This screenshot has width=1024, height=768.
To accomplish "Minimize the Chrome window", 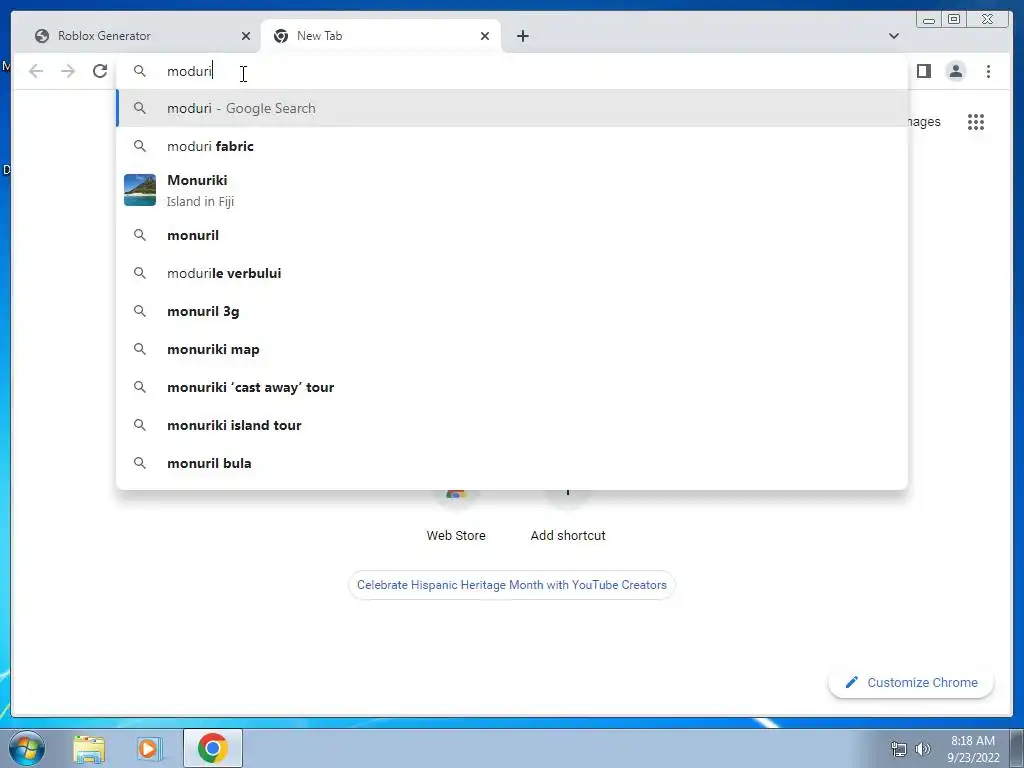I will pyautogui.click(x=929, y=19).
